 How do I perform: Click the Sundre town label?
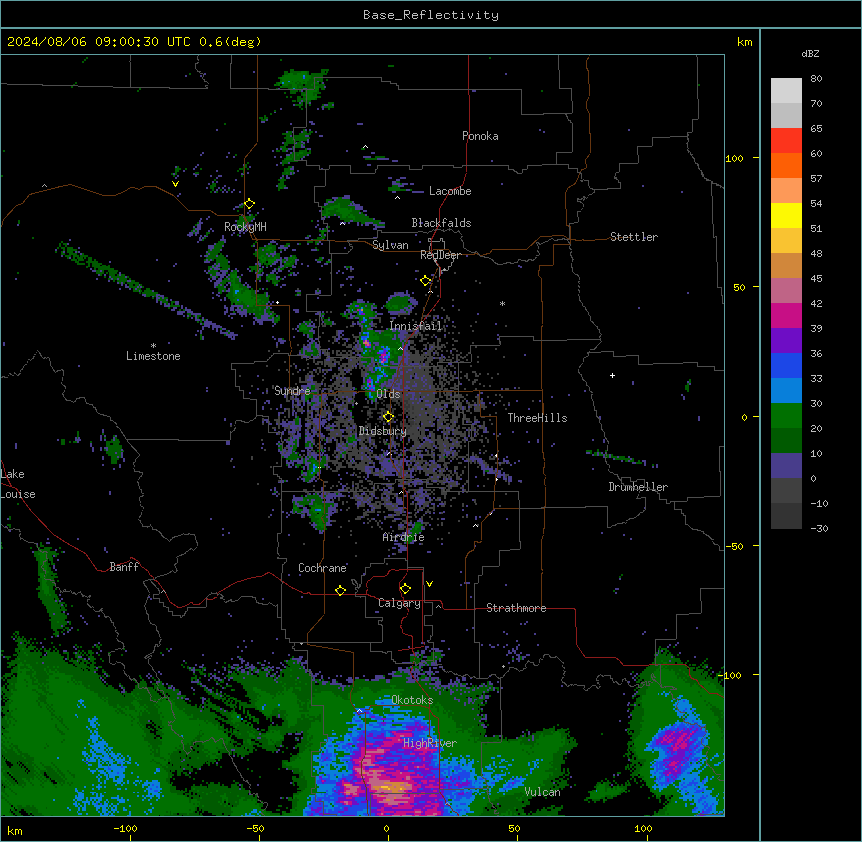coord(292,391)
